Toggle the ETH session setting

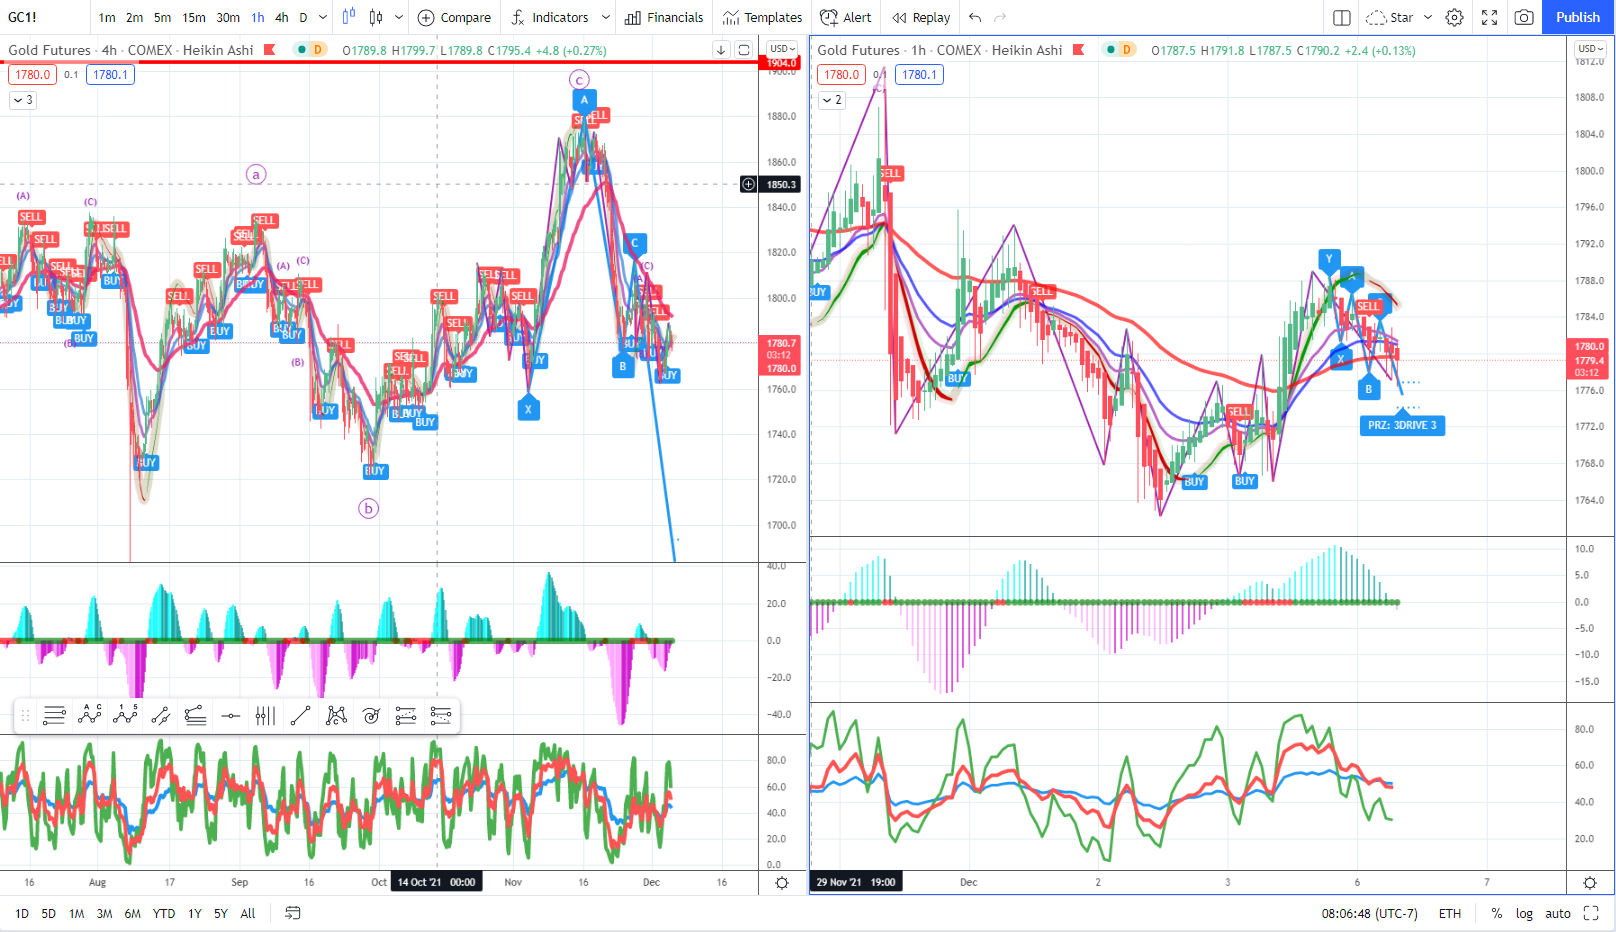1450,913
